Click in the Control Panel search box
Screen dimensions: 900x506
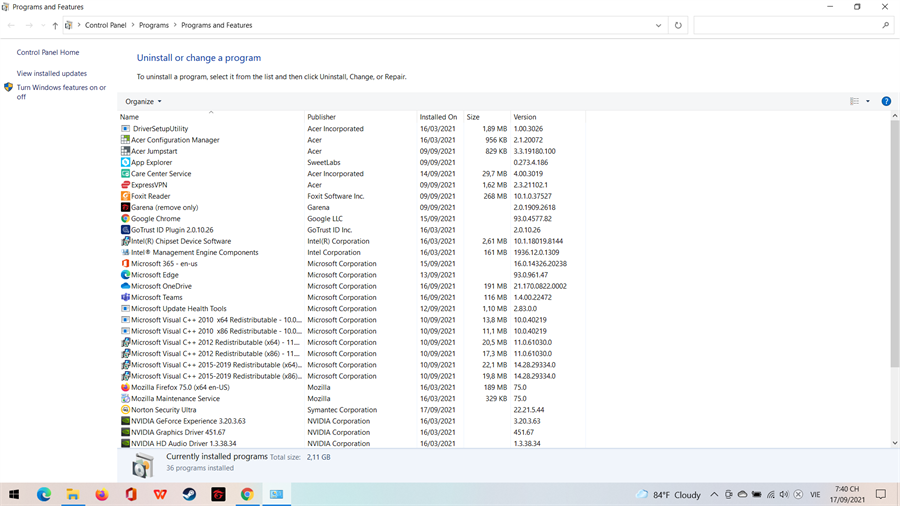786,25
